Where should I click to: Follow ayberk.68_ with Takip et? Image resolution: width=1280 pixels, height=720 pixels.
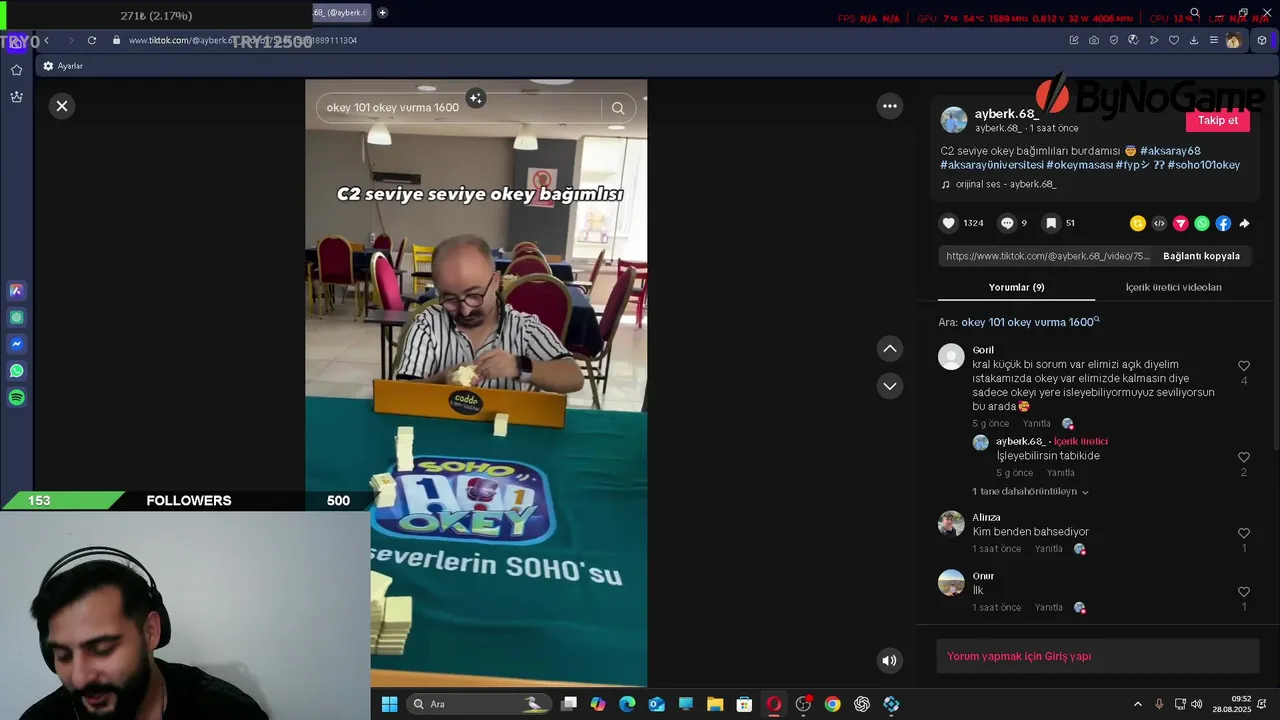1218,120
